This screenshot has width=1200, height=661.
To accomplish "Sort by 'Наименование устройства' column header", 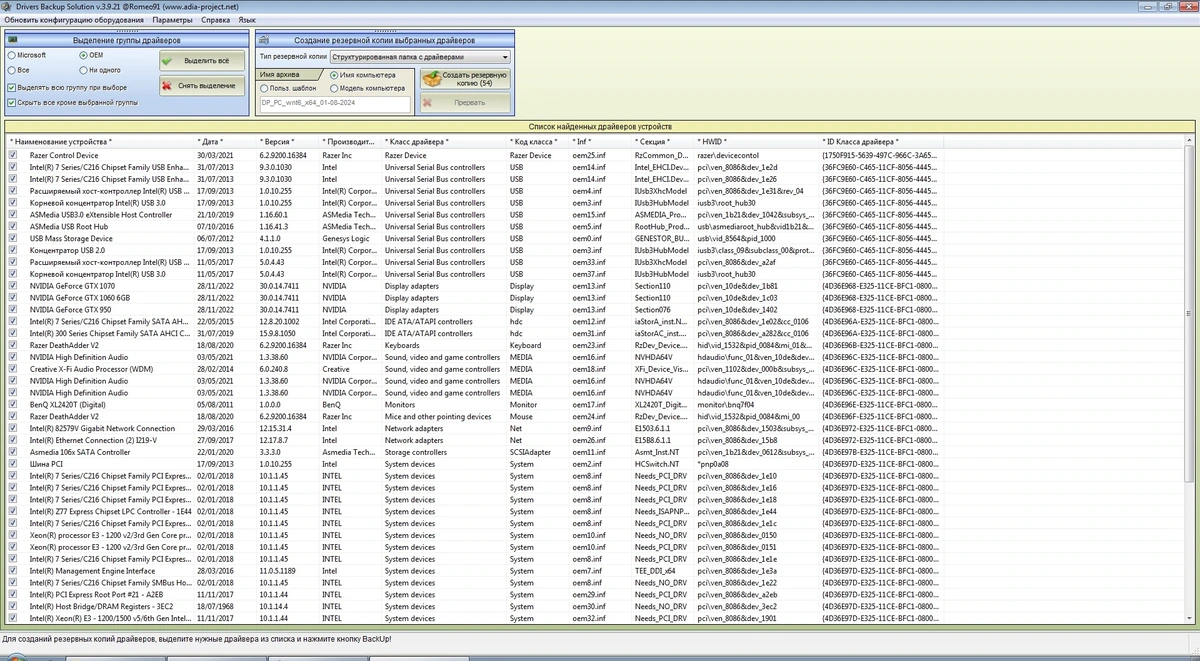I will click(x=100, y=142).
